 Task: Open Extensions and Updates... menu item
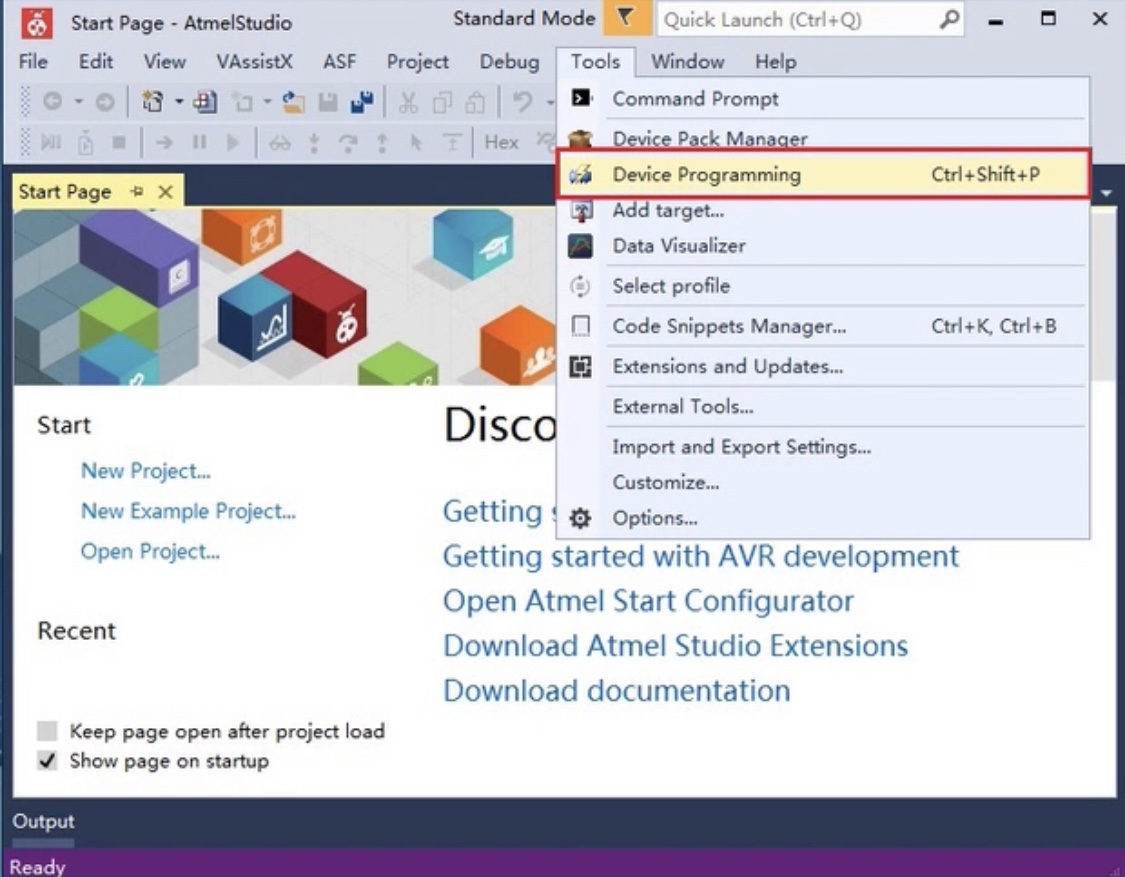(823, 366)
